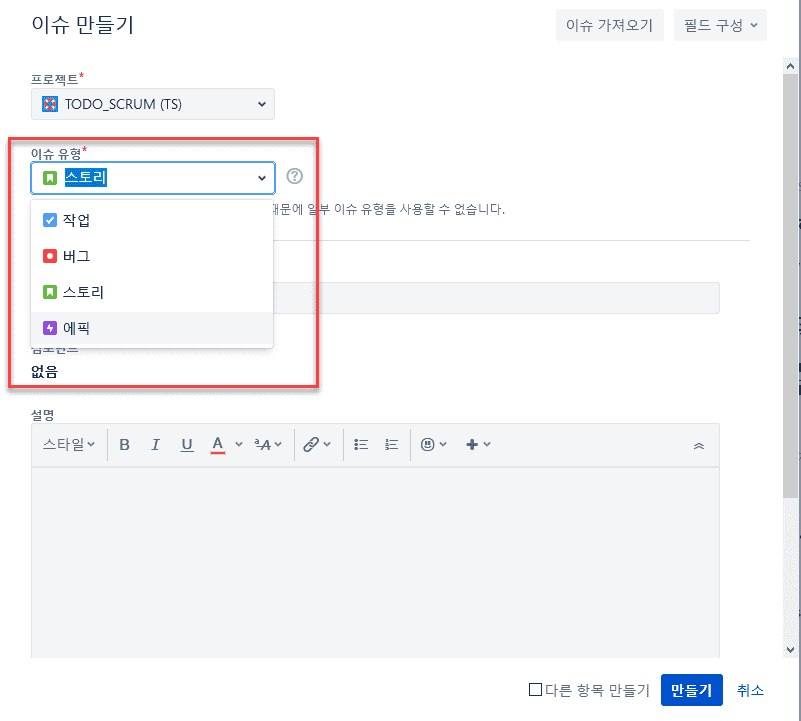Click the dialog scrollbar thumb
The height and width of the screenshot is (721, 801).
[790, 285]
